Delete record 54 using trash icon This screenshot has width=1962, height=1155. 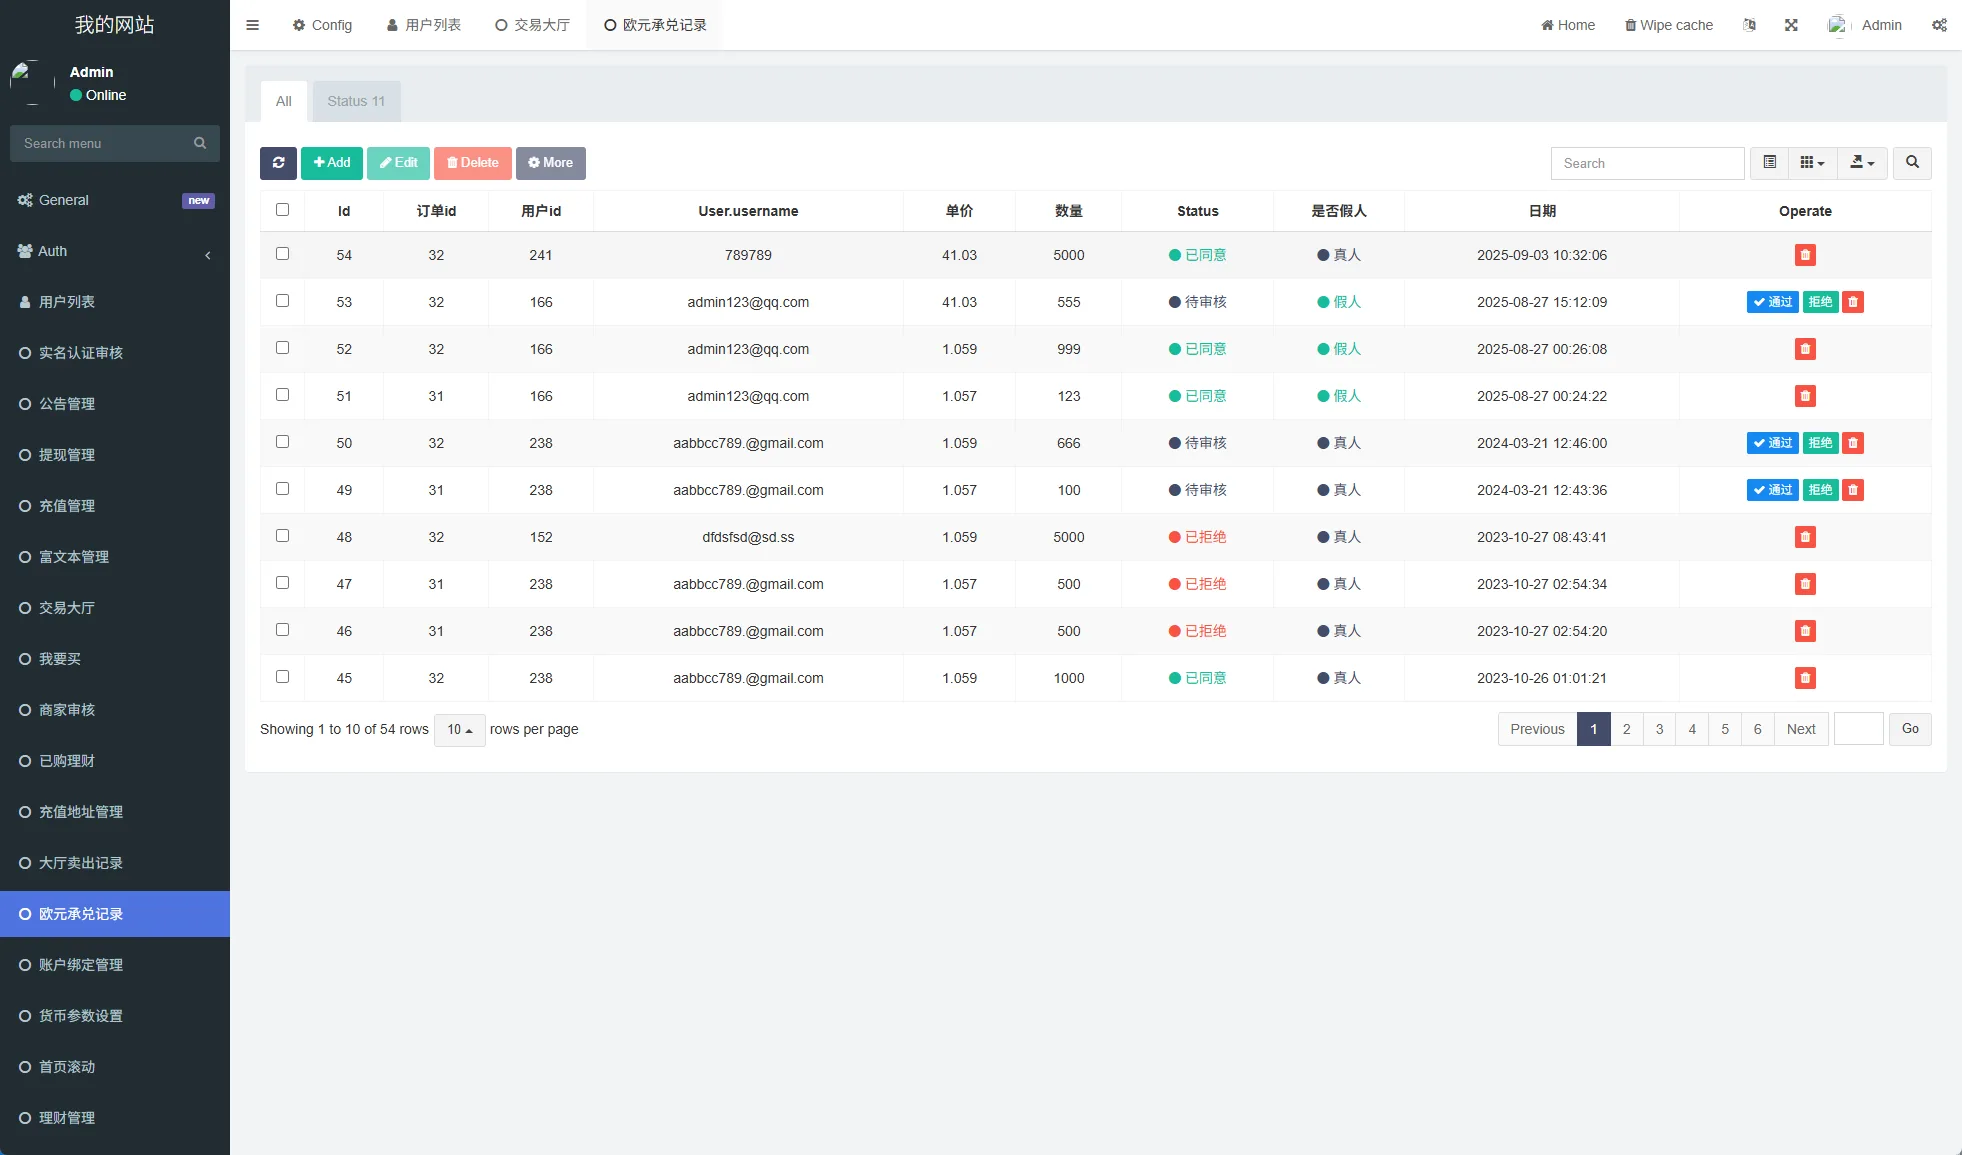[x=1805, y=255]
